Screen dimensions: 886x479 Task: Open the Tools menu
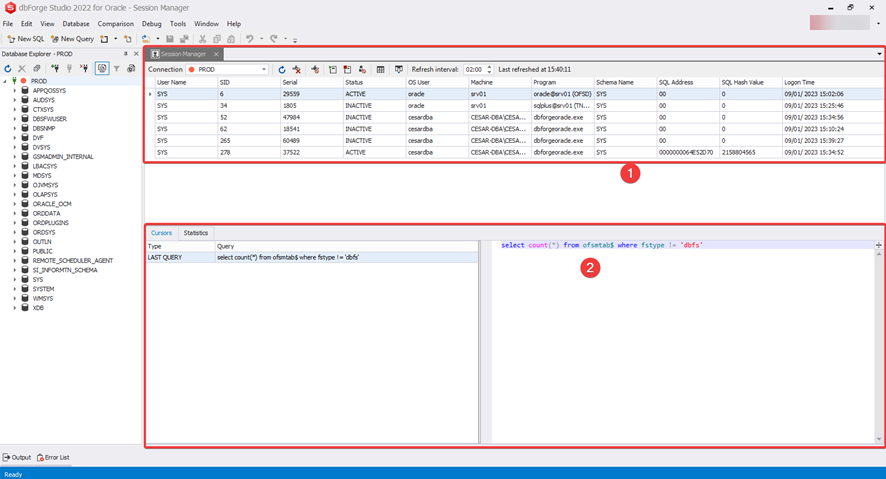pos(177,24)
